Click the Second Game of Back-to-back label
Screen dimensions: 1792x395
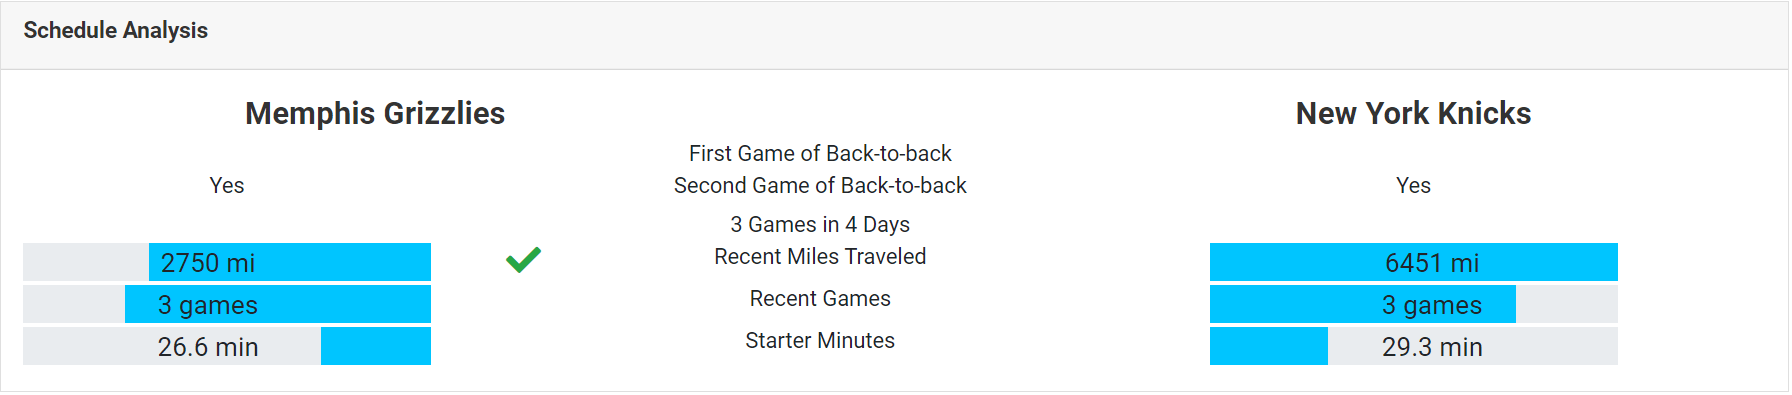(x=820, y=185)
